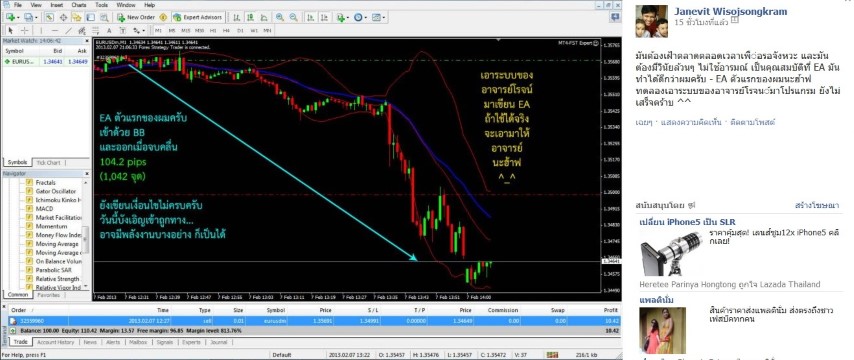Choose the M15 timeframe button
This screenshot has width=854, height=360.
tap(186, 30)
